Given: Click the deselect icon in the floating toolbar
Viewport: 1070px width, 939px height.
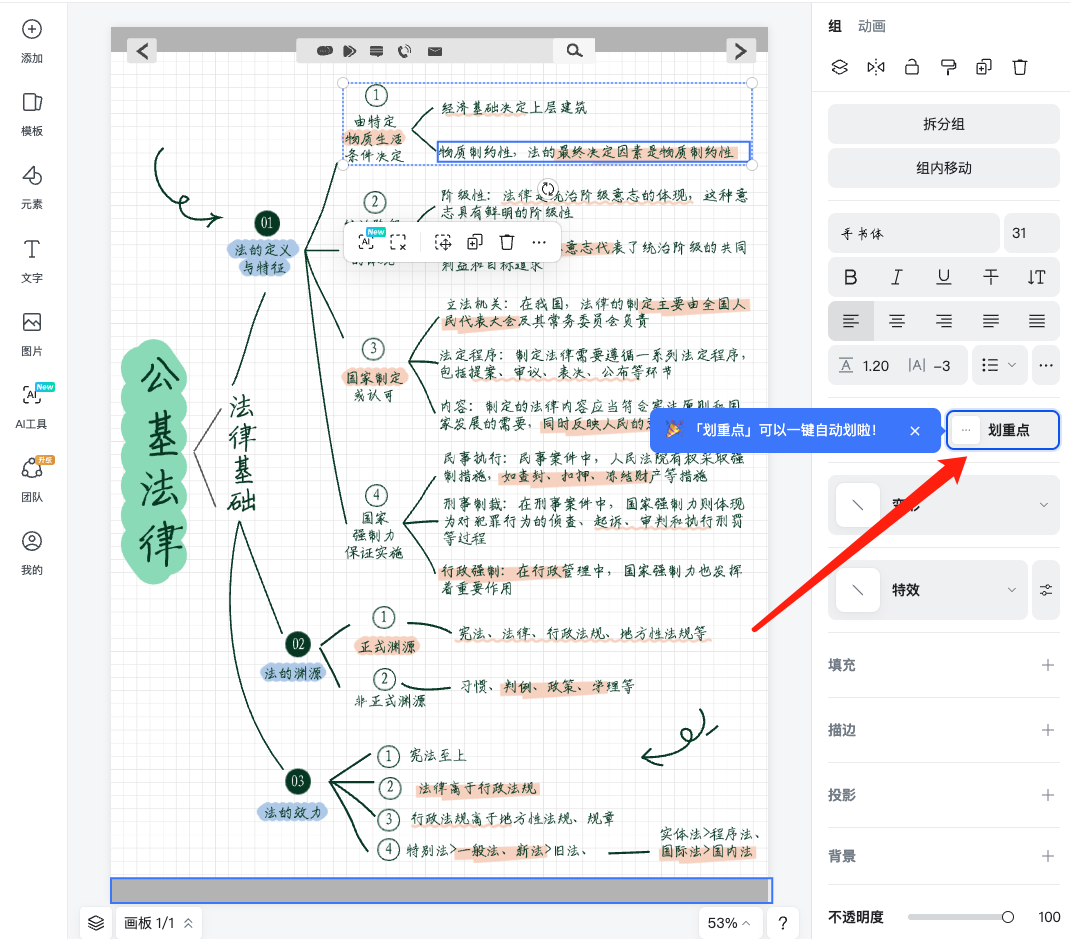Looking at the screenshot, I should point(399,241).
